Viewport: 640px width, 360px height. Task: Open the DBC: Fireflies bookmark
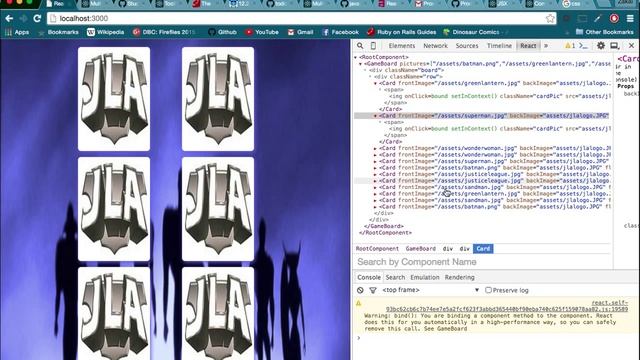[x=164, y=32]
